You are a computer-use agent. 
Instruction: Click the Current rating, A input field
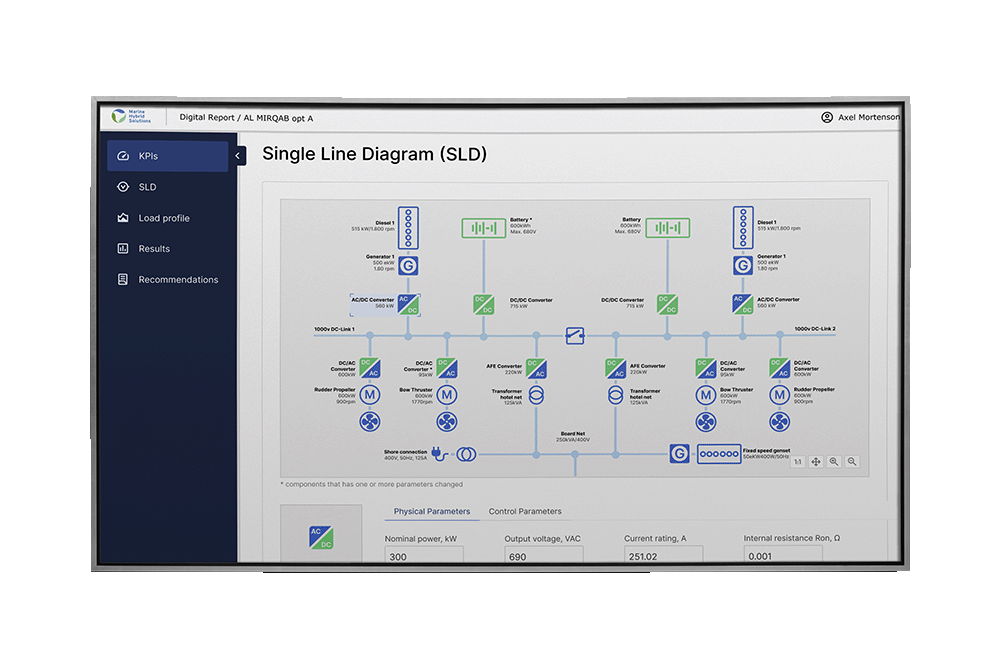(x=663, y=555)
